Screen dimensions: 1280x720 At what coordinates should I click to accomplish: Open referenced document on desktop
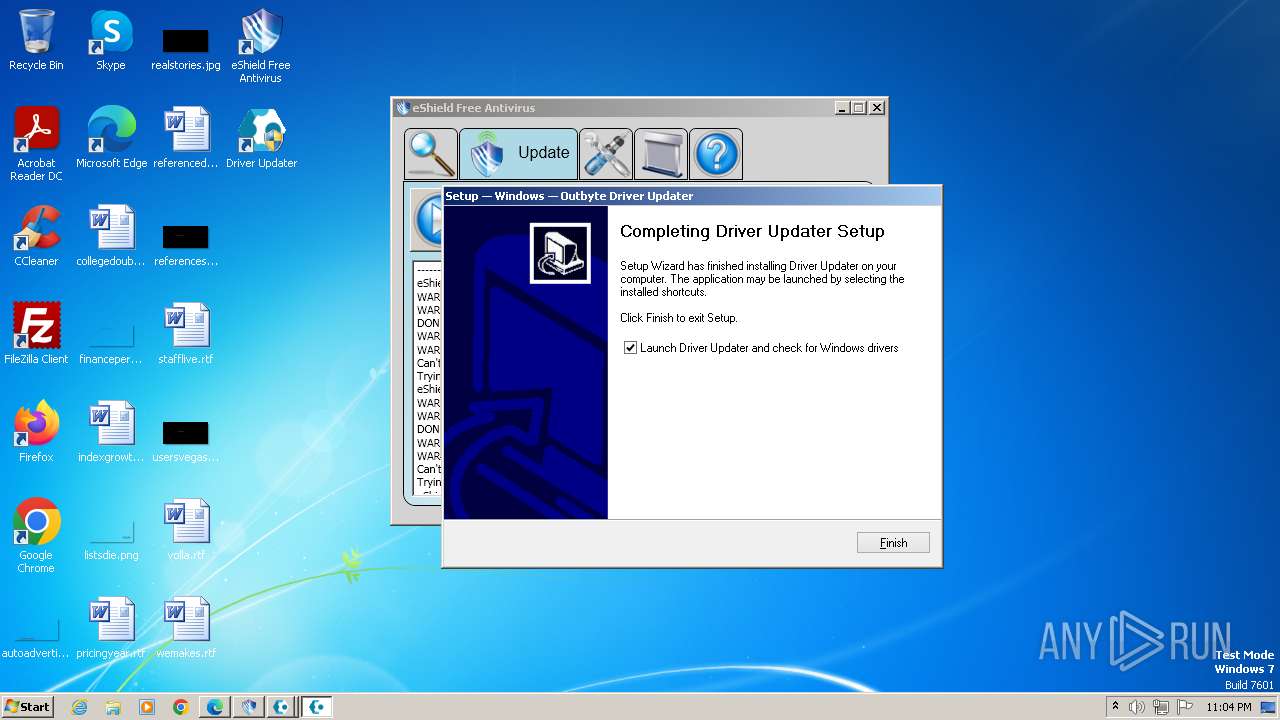[x=186, y=138]
